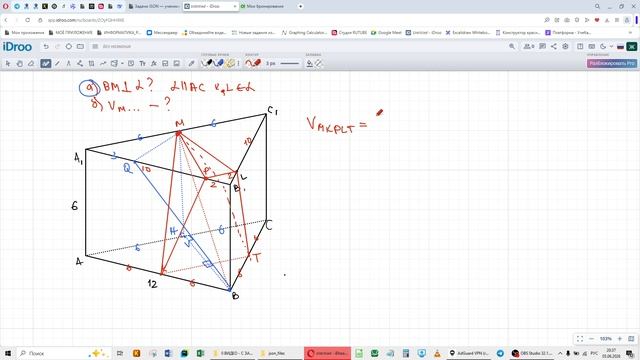Change language via the flag icon

point(620,47)
